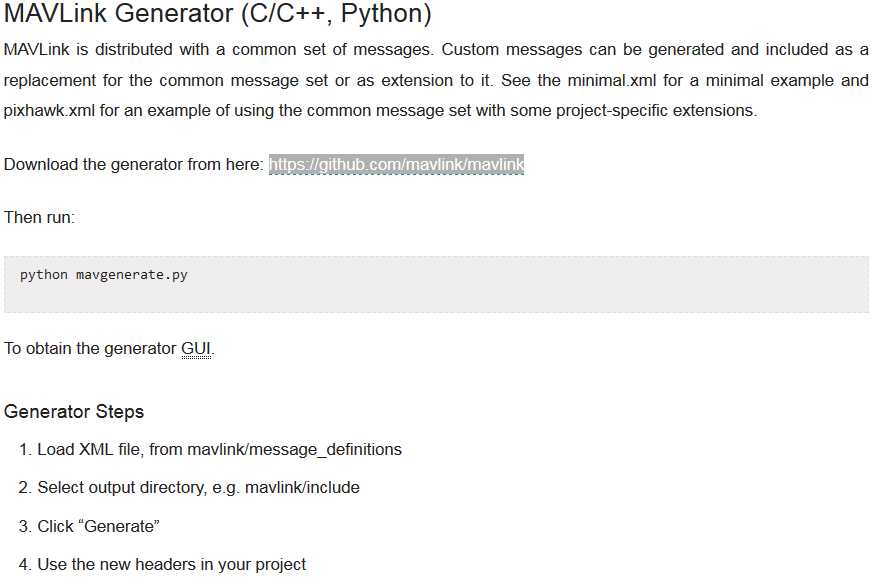Select step 4 'Use the new headers' item

[171, 564]
